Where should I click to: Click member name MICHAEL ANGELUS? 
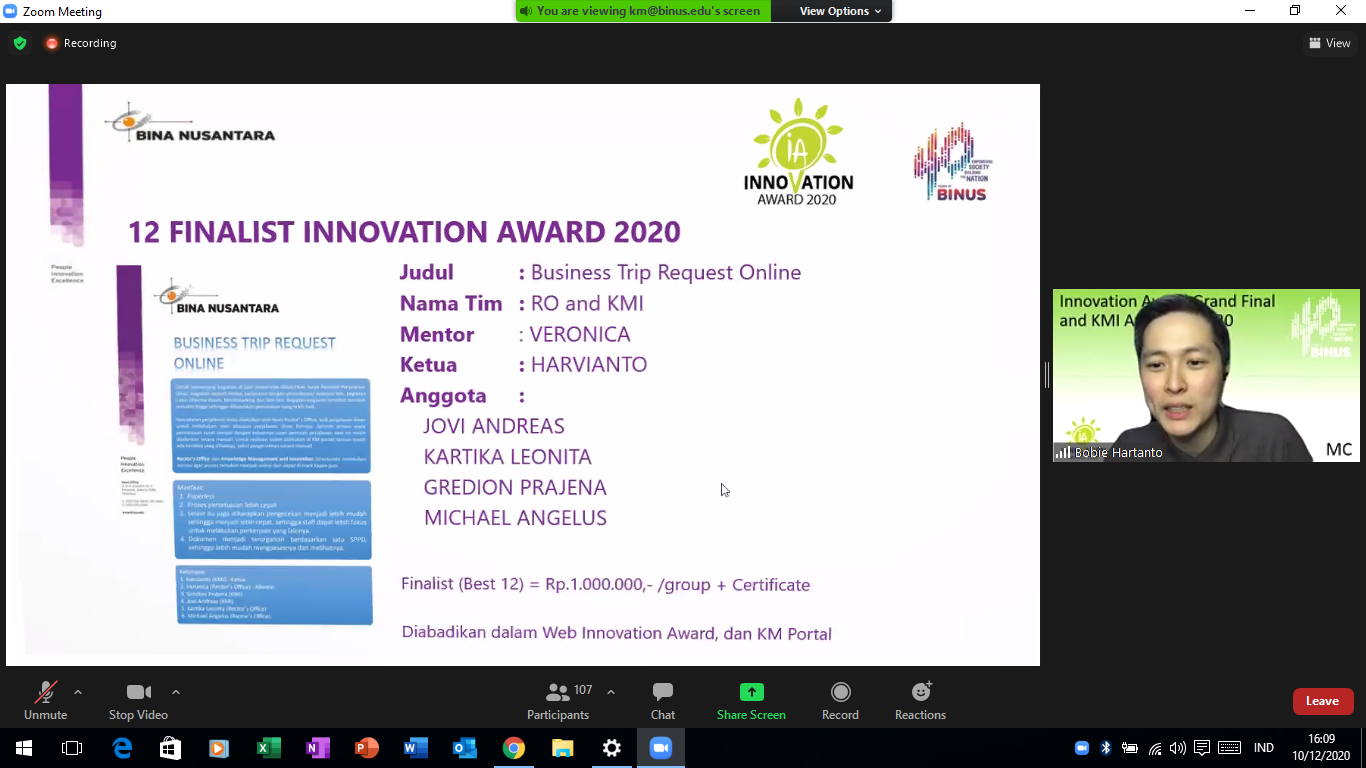pyautogui.click(x=515, y=518)
